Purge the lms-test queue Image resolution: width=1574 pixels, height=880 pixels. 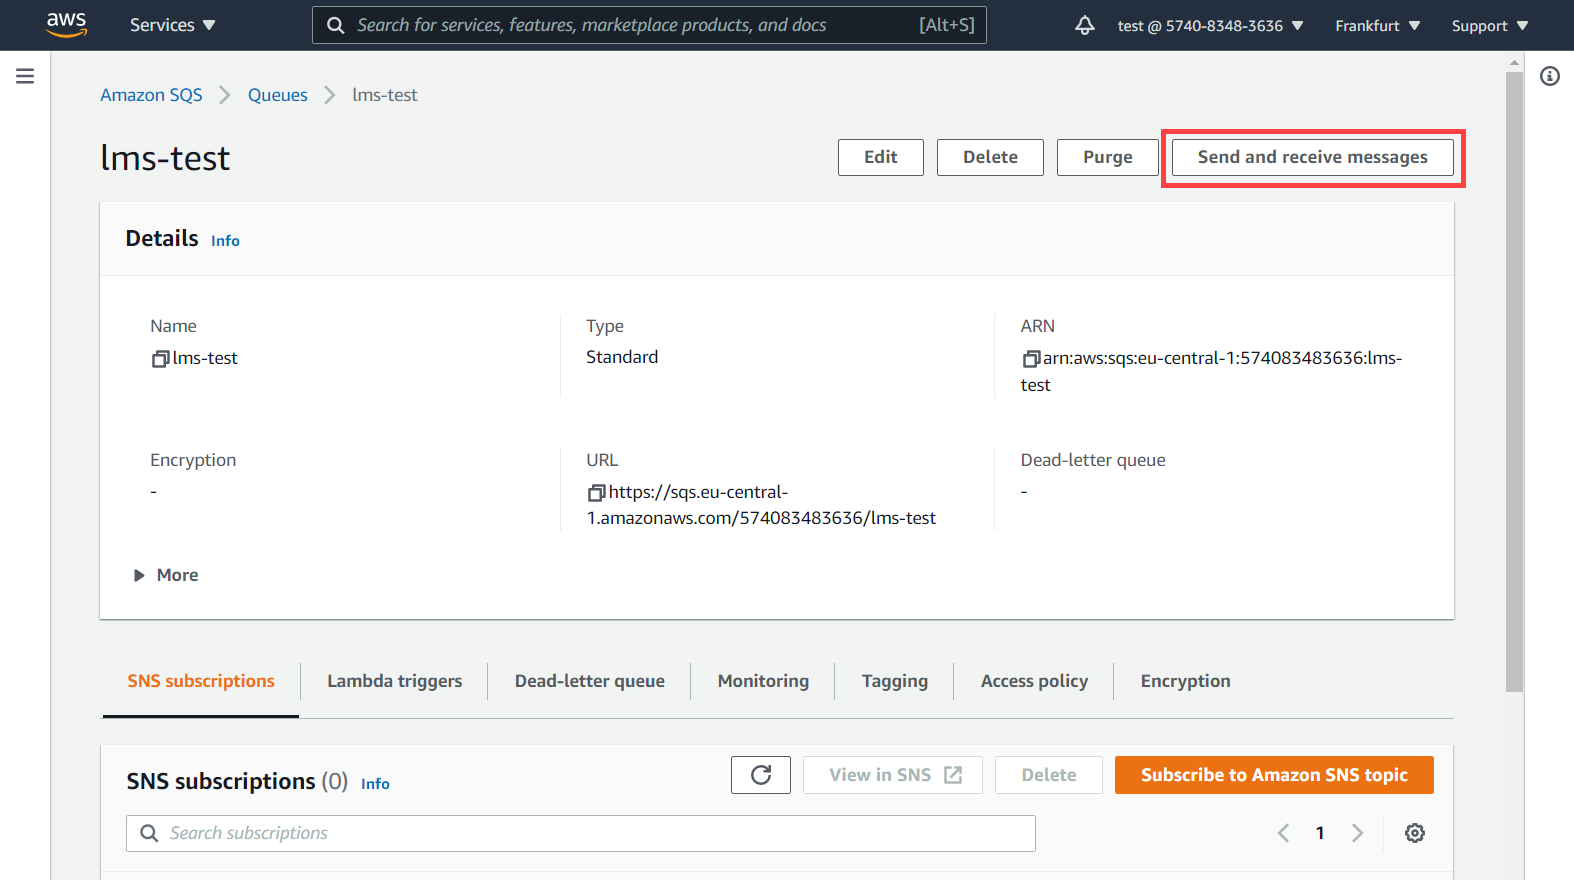click(x=1108, y=157)
